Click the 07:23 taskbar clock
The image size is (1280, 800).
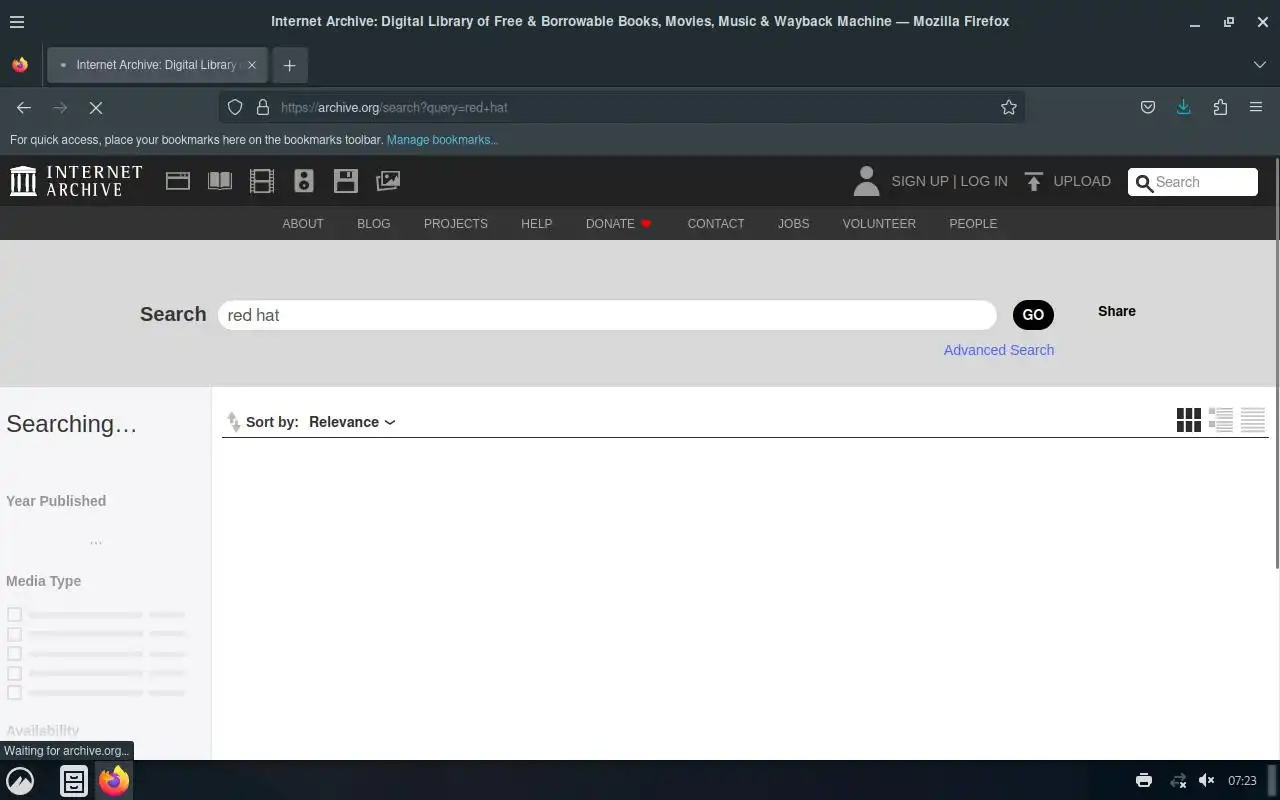coord(1242,781)
